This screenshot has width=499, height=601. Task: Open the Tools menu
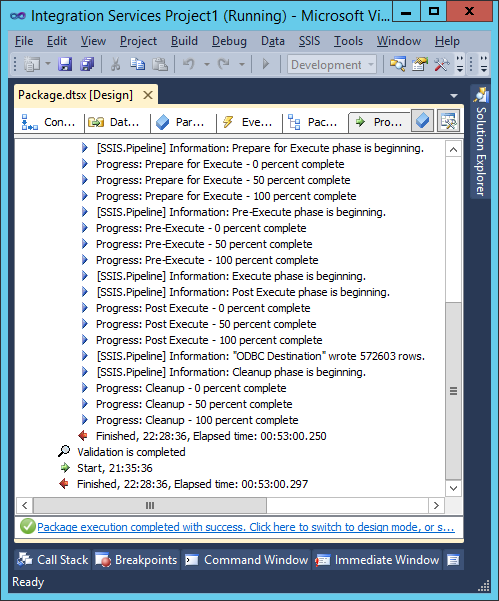(348, 41)
